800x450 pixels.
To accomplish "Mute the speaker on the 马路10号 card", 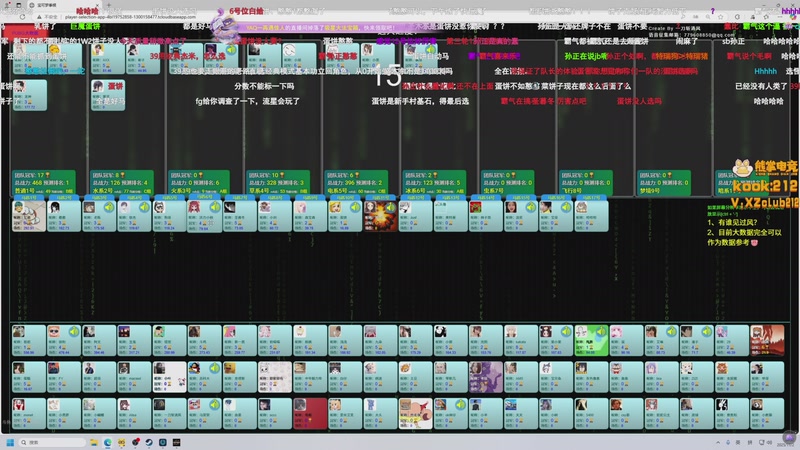I will (355, 208).
